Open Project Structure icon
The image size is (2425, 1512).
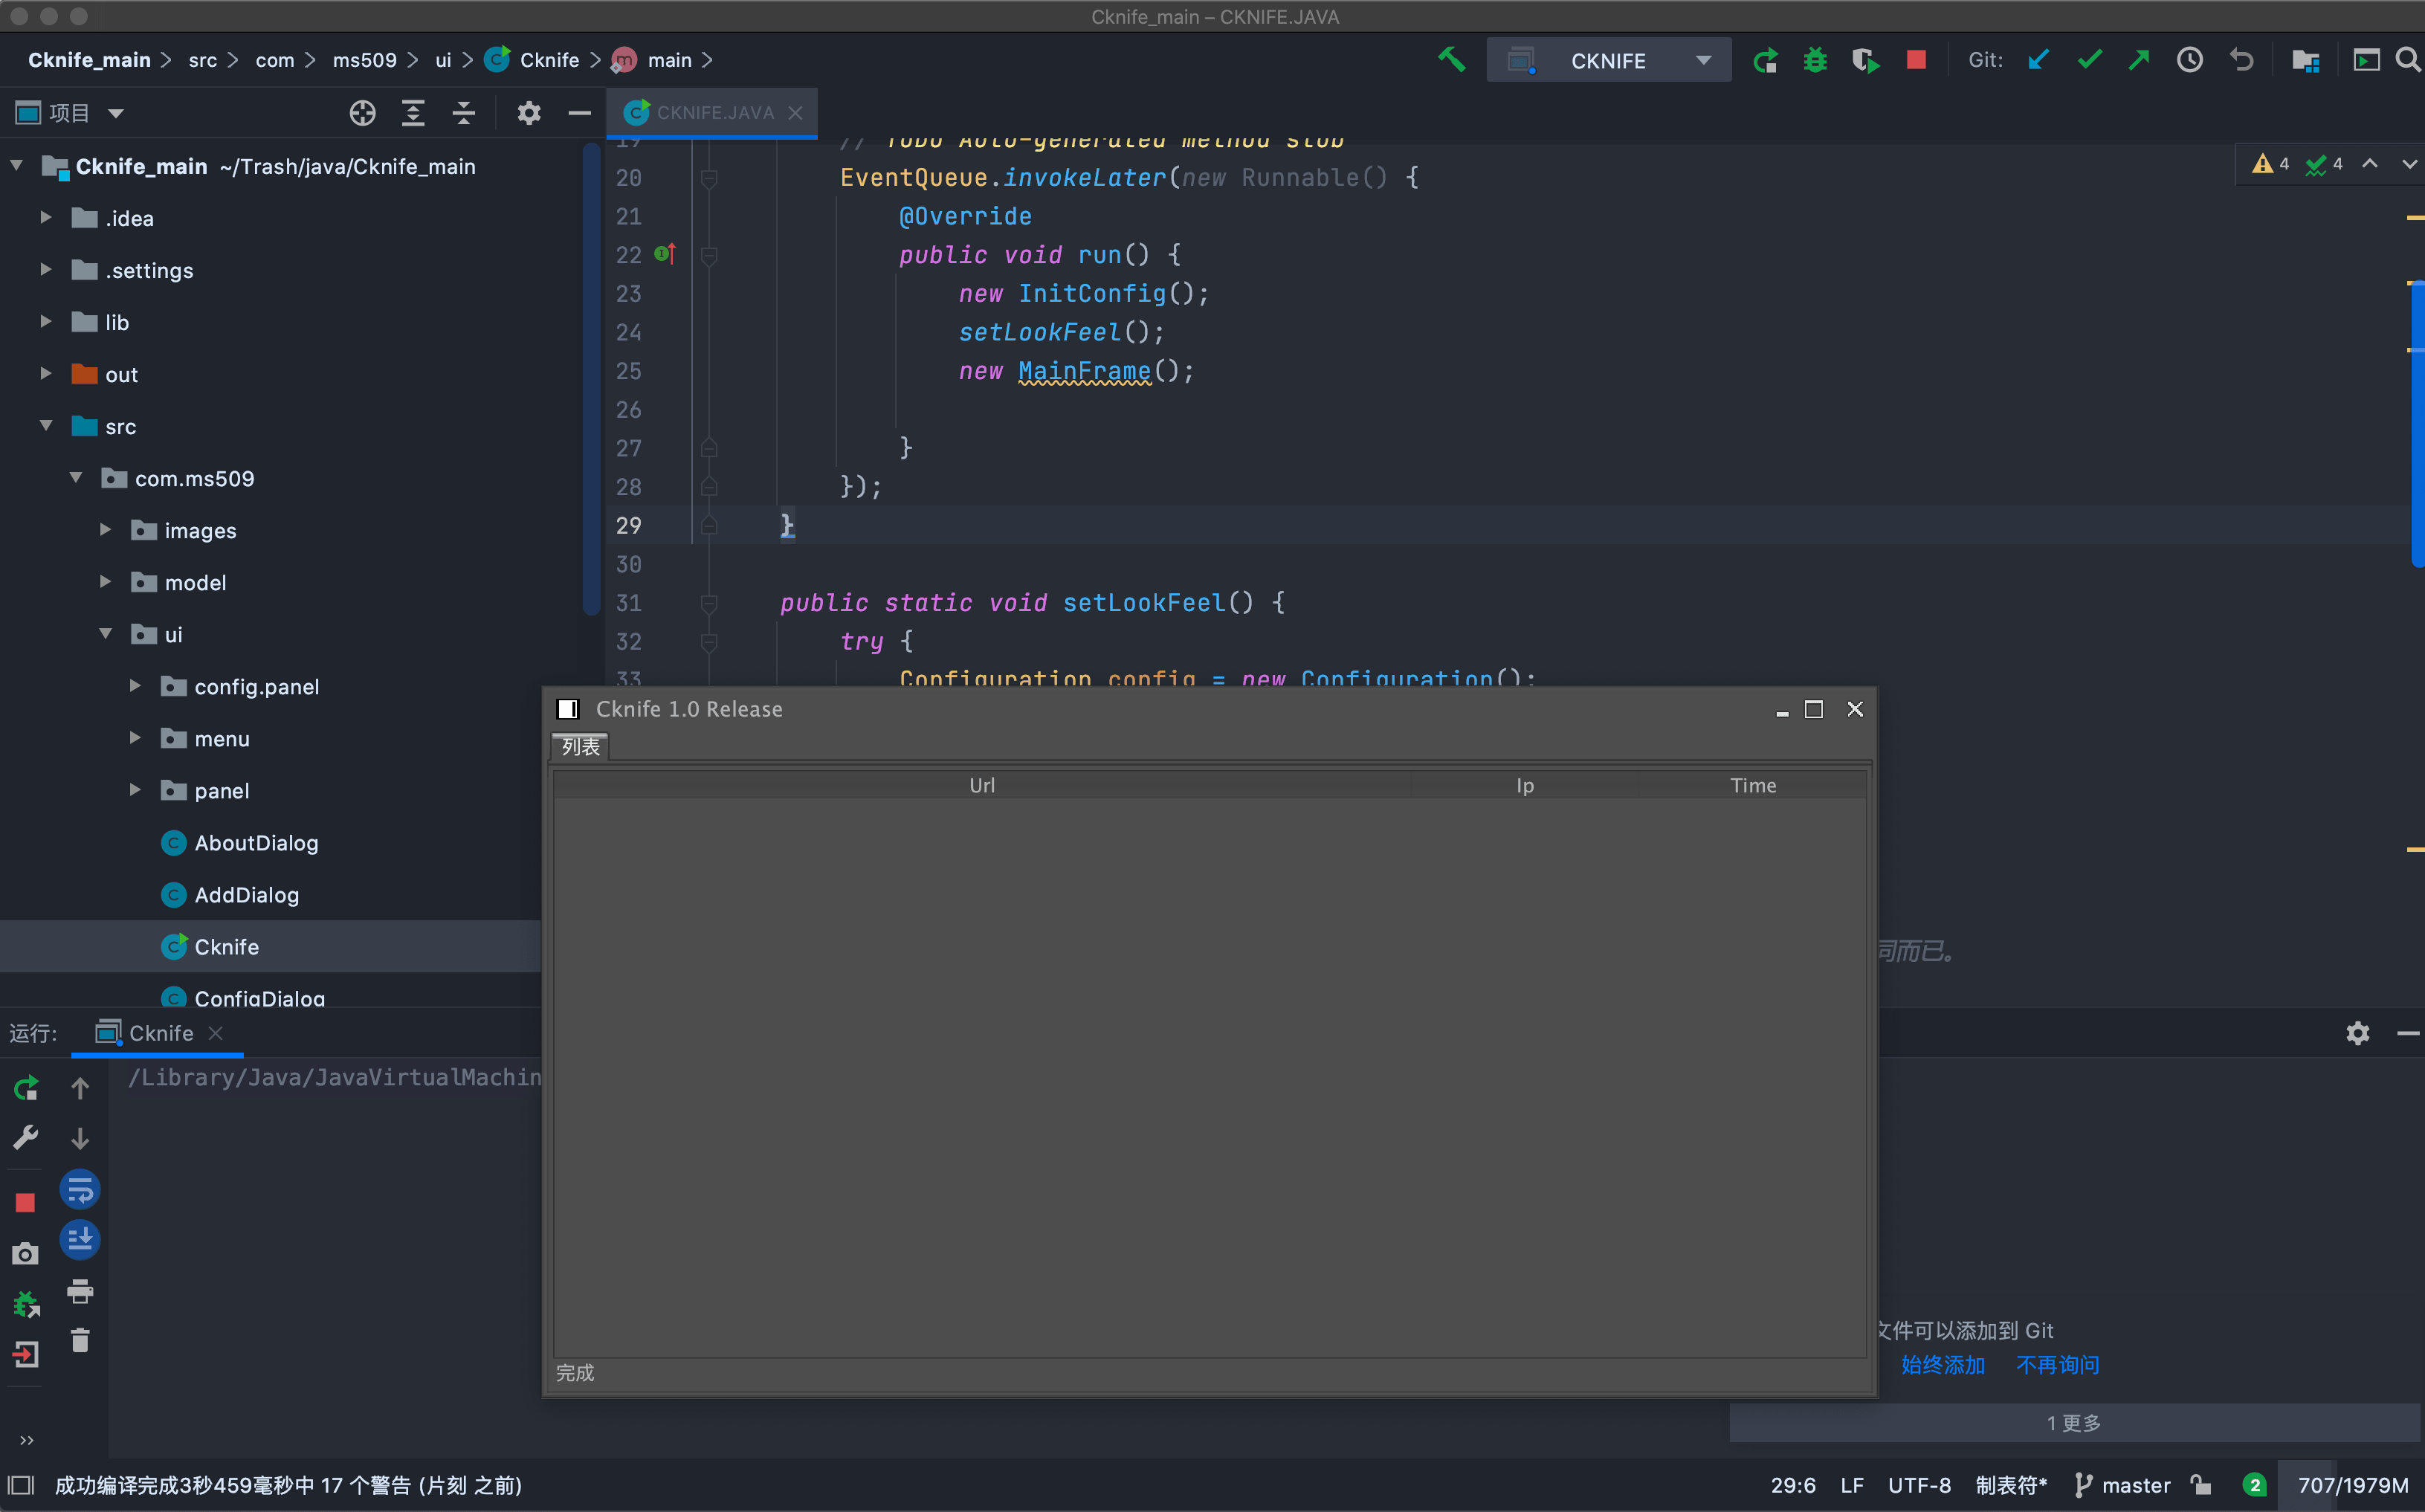click(x=2306, y=60)
